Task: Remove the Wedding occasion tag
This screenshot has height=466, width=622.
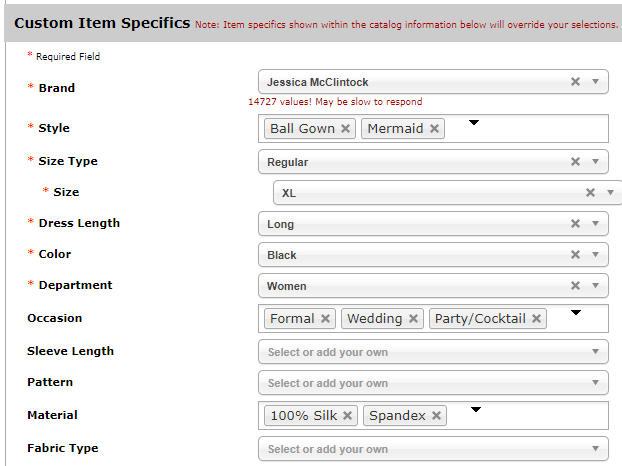Action: [x=413, y=318]
